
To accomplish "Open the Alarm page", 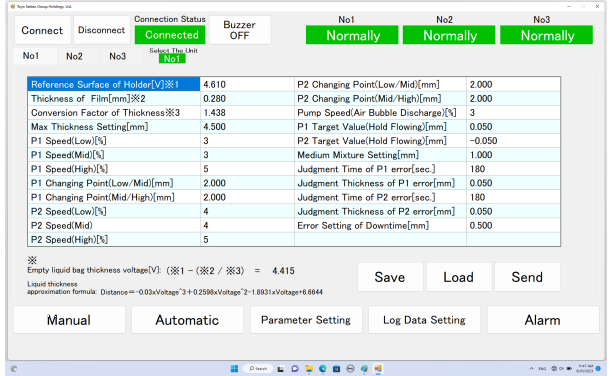I will 543,320.
